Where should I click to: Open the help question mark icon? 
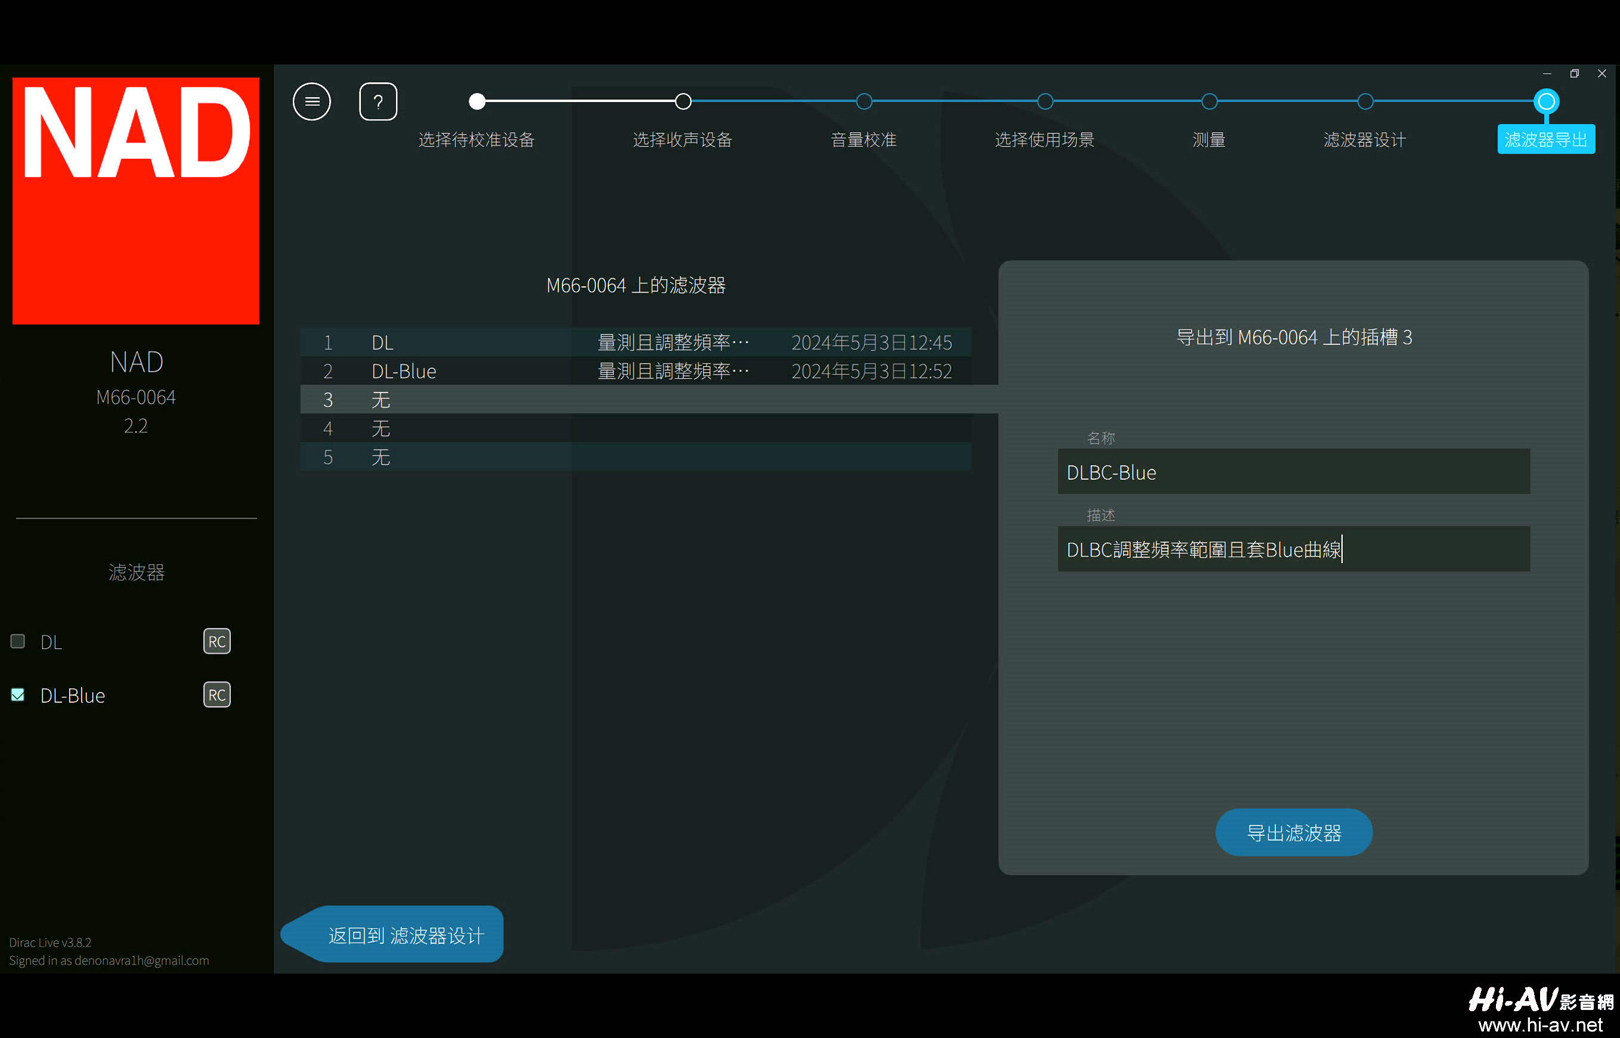click(378, 101)
